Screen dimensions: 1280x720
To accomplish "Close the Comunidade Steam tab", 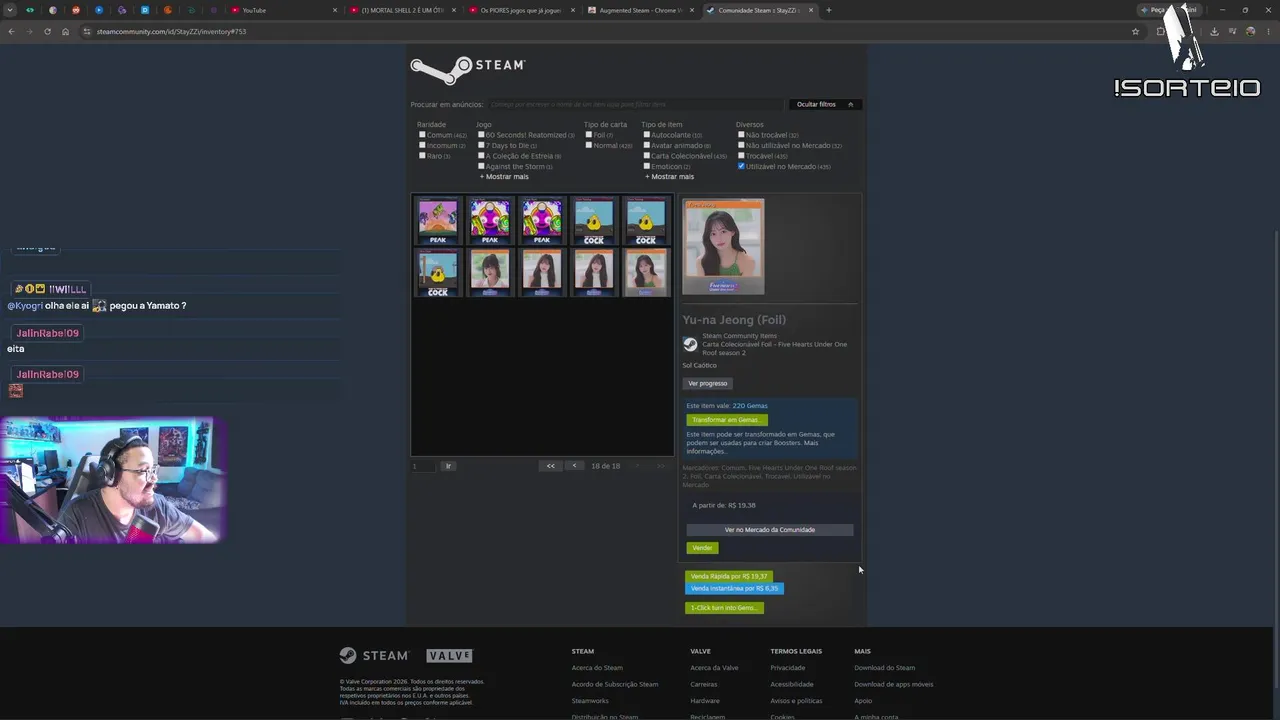I will pyautogui.click(x=811, y=10).
